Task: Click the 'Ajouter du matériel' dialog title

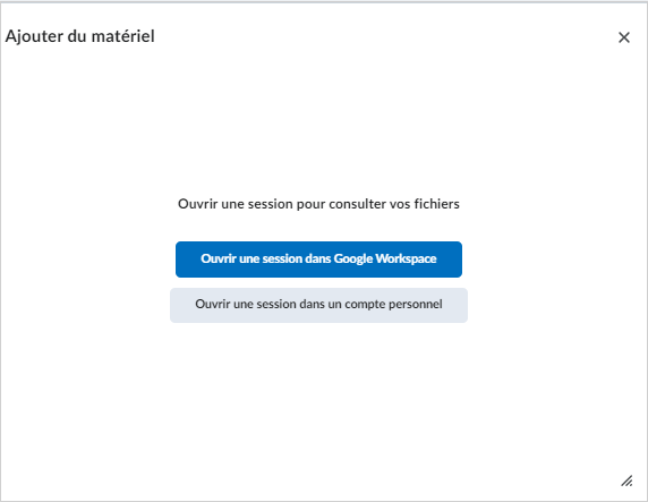Action: click(x=80, y=36)
